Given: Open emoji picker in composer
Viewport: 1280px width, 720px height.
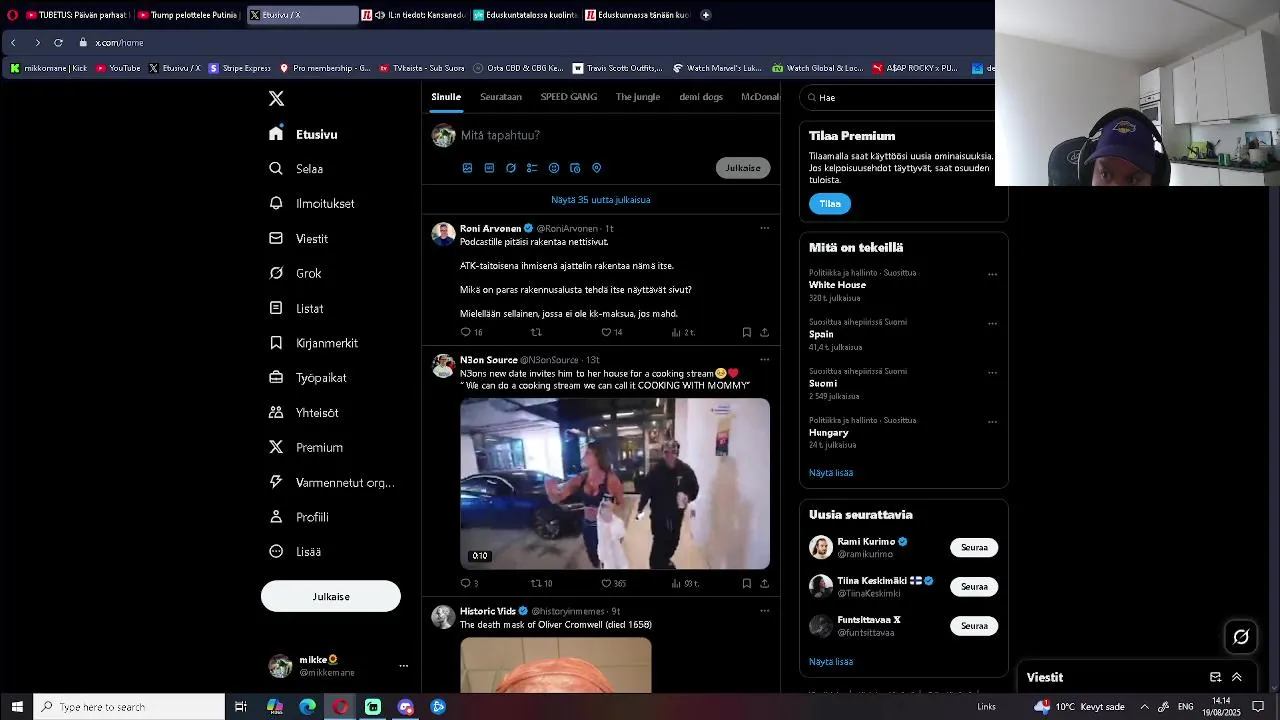Looking at the screenshot, I should [554, 168].
